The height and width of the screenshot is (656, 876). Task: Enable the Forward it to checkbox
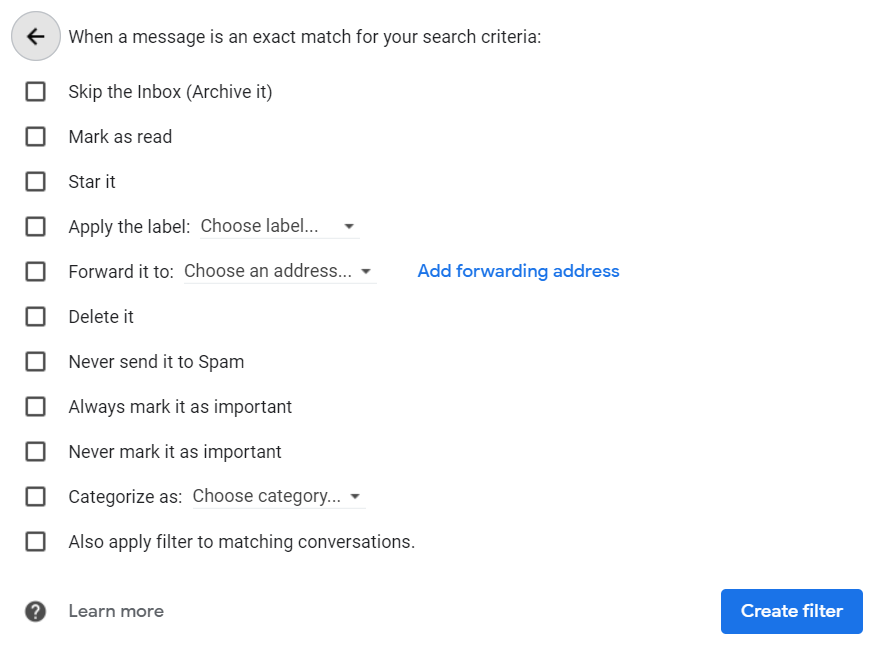(x=36, y=272)
